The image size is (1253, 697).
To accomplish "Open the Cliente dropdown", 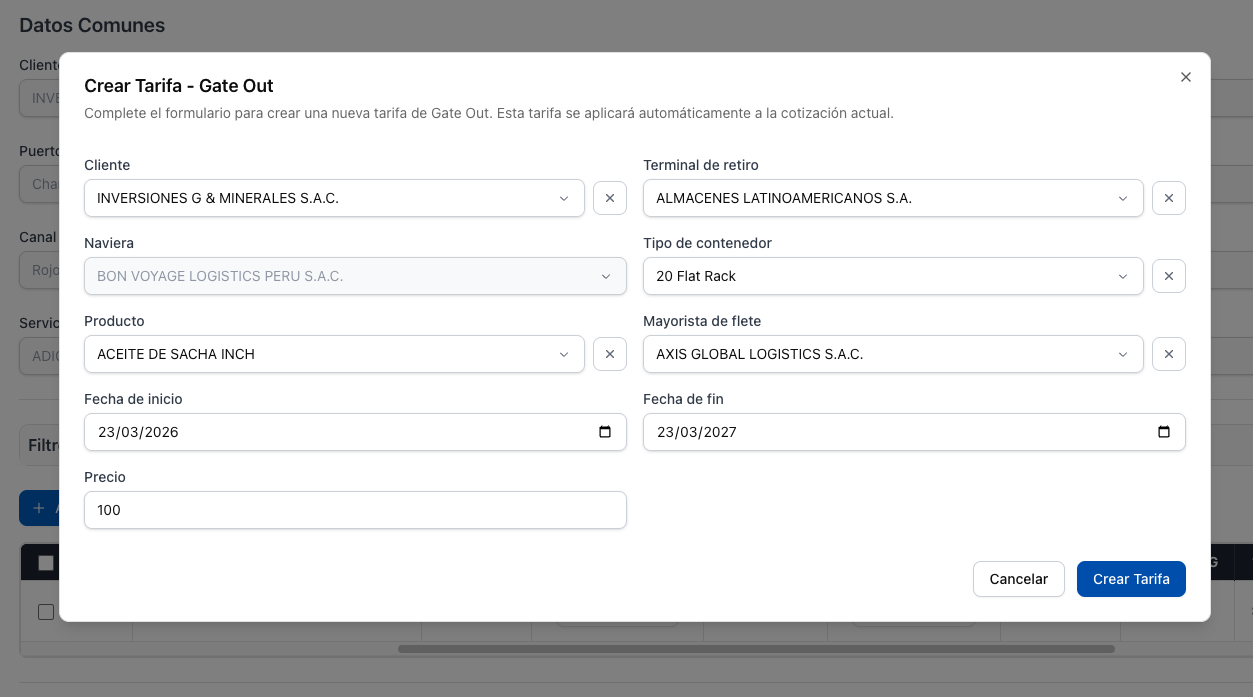I will [x=334, y=198].
